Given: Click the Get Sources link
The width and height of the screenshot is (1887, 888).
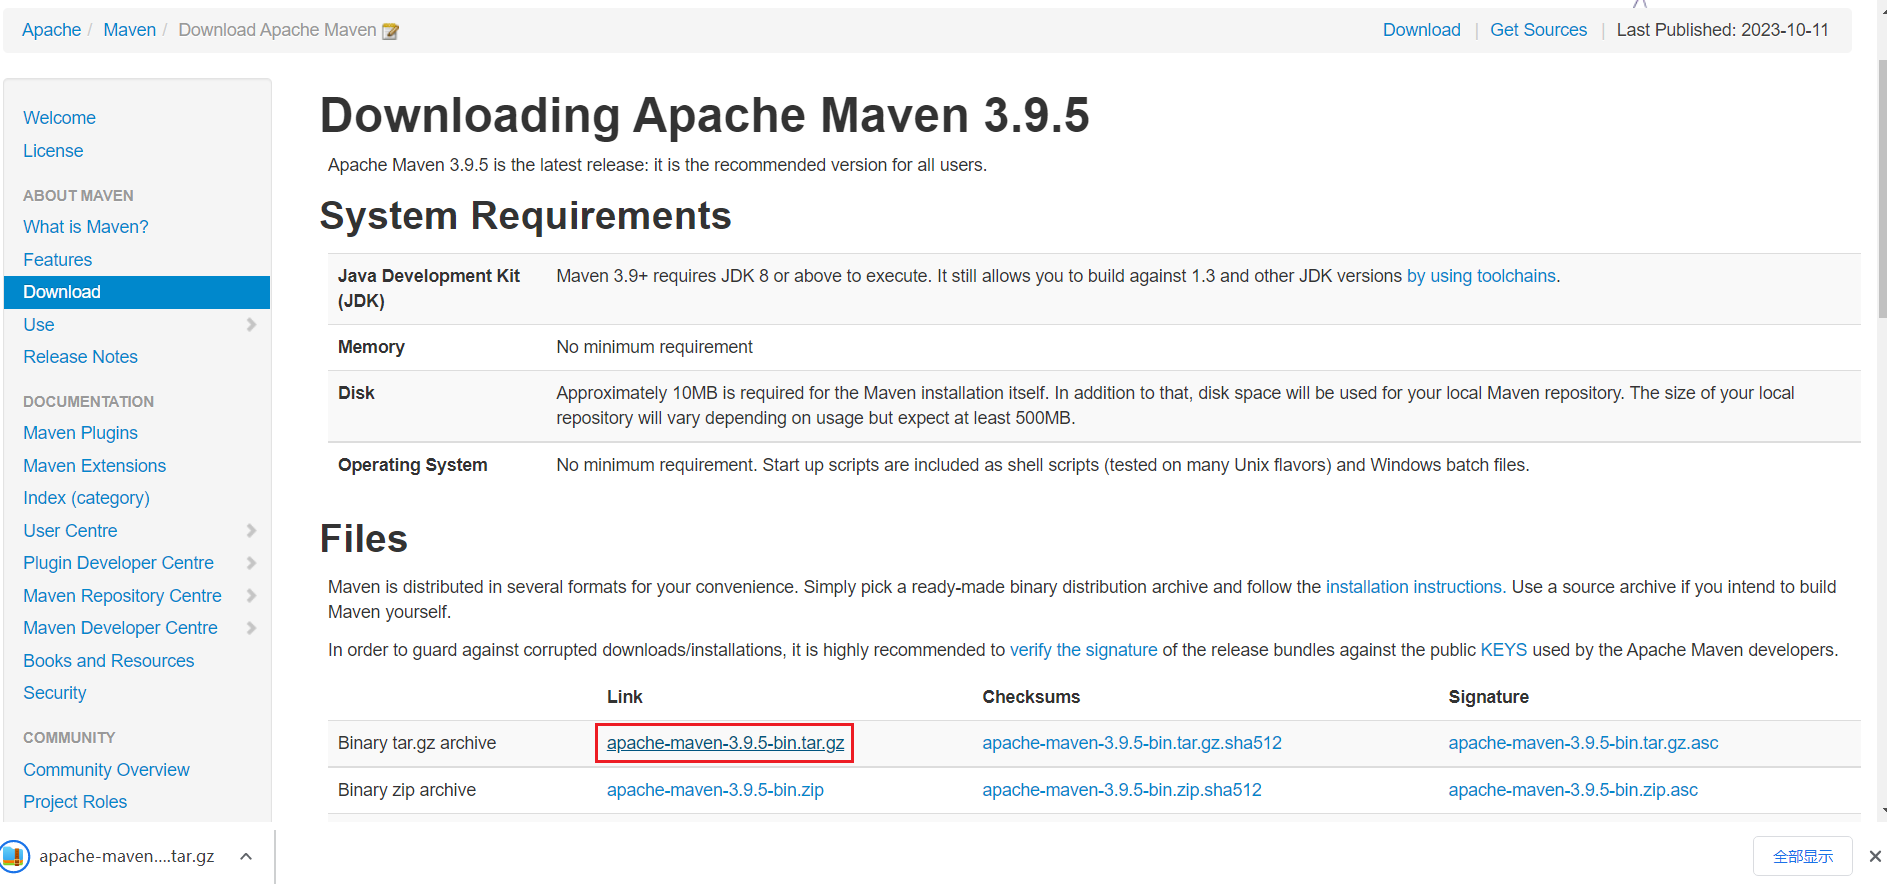Looking at the screenshot, I should tap(1538, 30).
